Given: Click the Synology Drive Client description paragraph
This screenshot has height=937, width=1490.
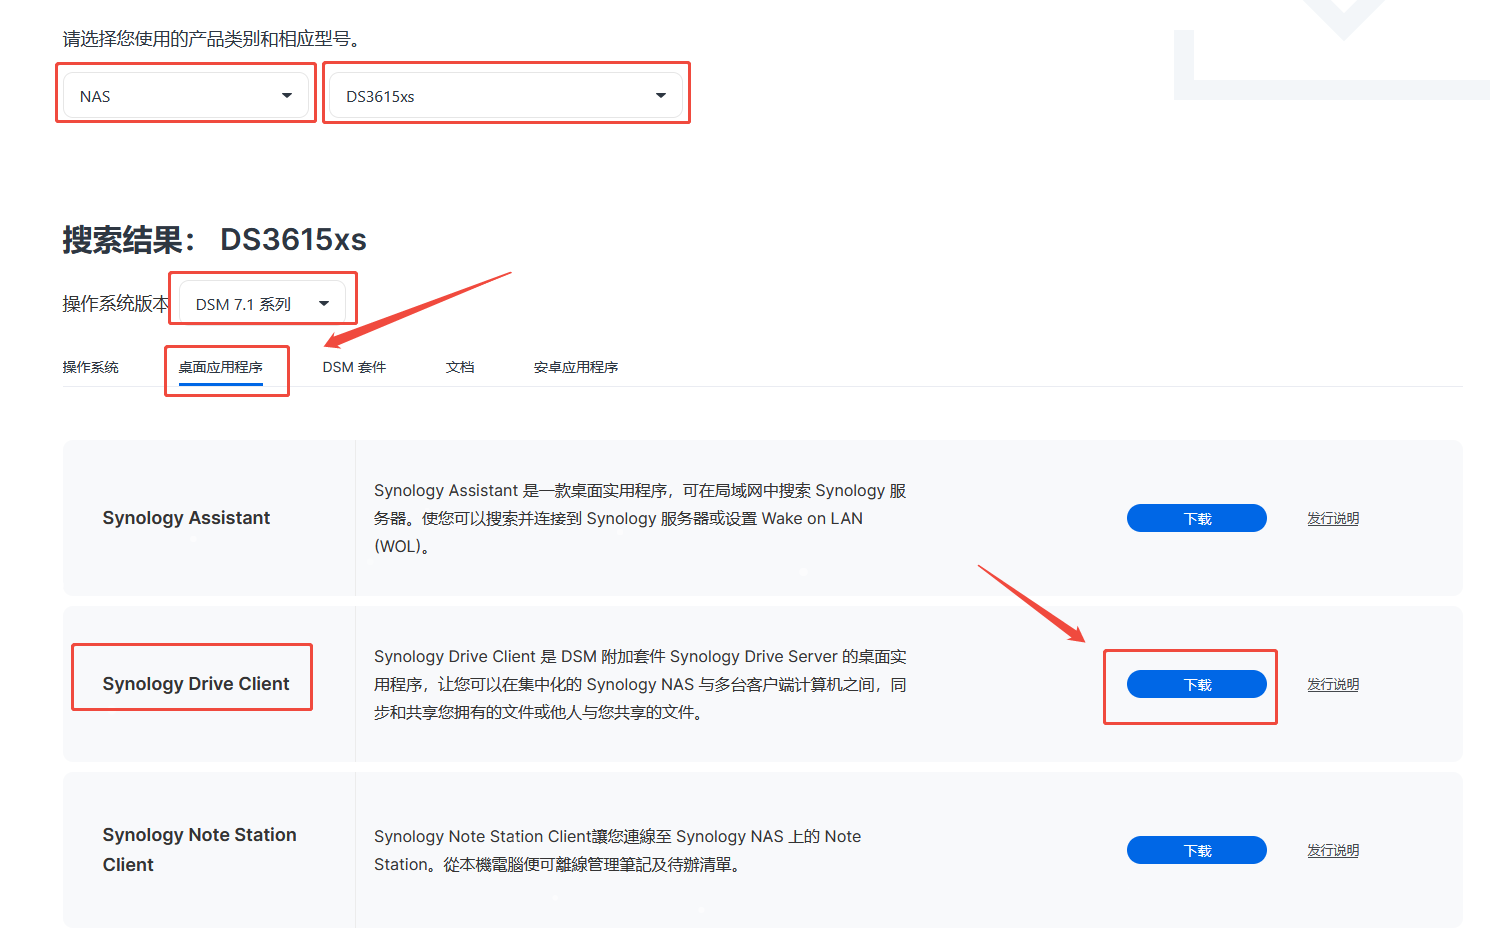Looking at the screenshot, I should (640, 684).
